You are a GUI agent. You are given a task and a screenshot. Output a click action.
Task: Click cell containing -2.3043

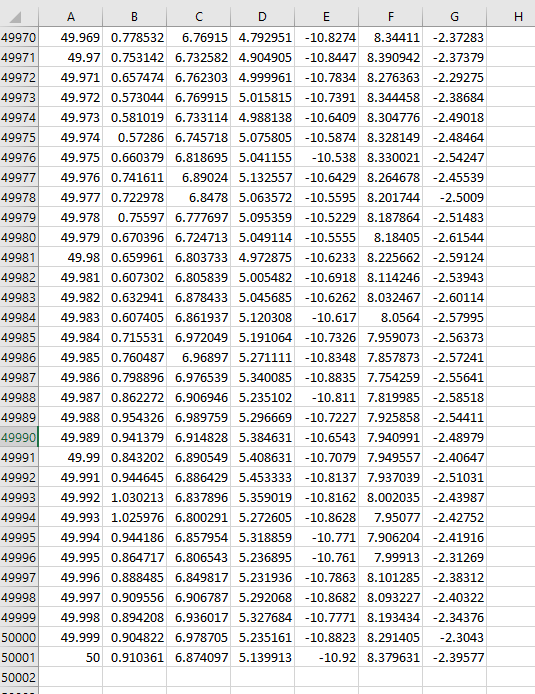click(x=454, y=638)
